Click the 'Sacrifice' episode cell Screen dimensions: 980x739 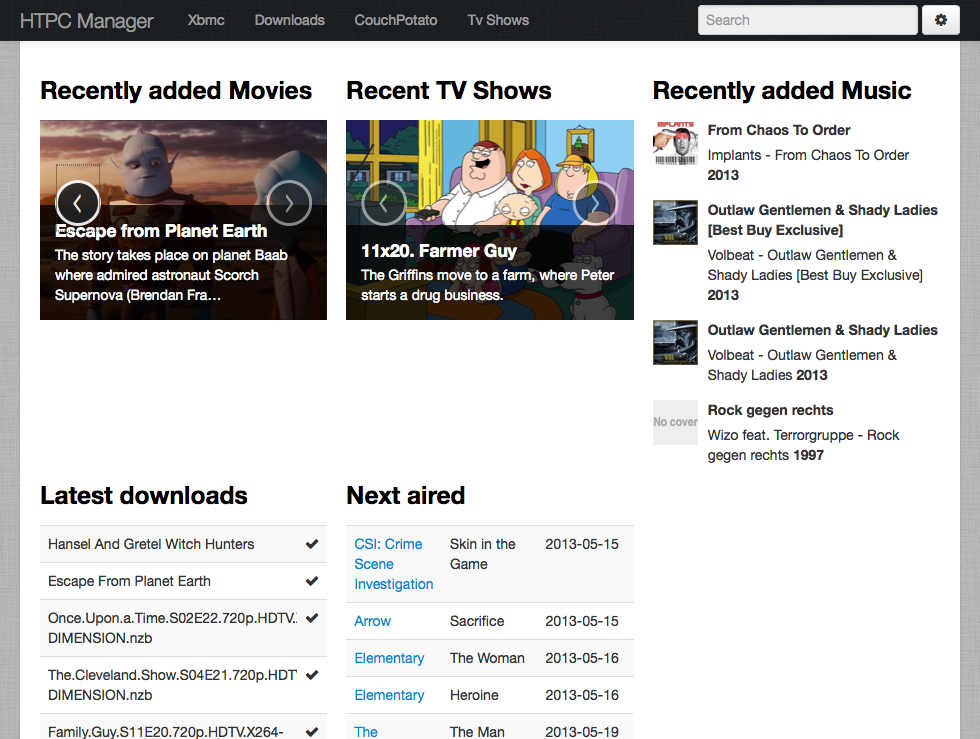tap(477, 621)
